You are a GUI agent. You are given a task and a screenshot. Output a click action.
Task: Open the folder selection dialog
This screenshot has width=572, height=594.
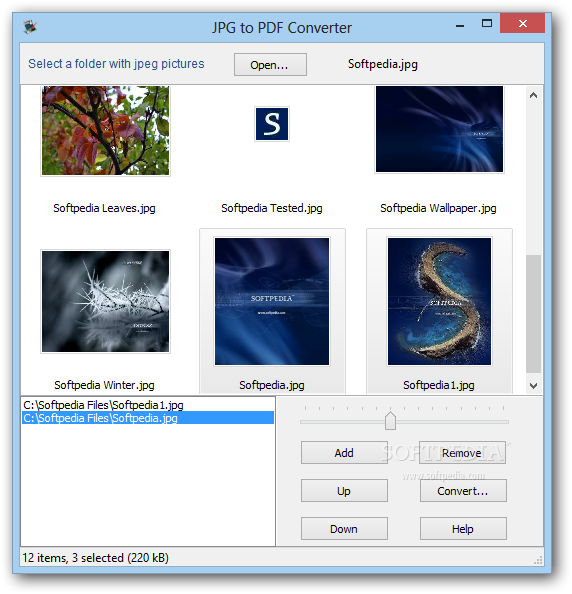270,64
